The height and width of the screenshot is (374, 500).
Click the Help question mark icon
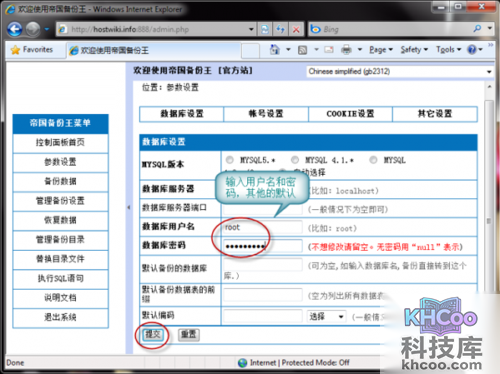click(472, 50)
